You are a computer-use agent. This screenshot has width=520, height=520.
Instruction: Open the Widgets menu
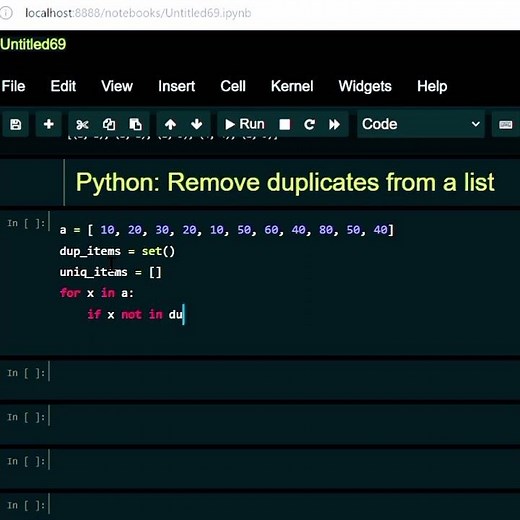(365, 86)
